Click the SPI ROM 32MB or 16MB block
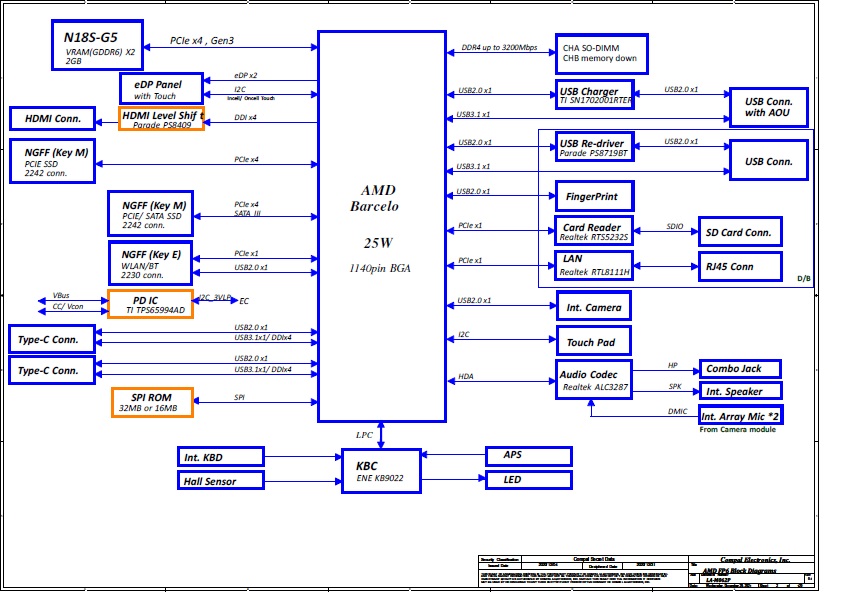The width and height of the screenshot is (851, 601). [153, 402]
